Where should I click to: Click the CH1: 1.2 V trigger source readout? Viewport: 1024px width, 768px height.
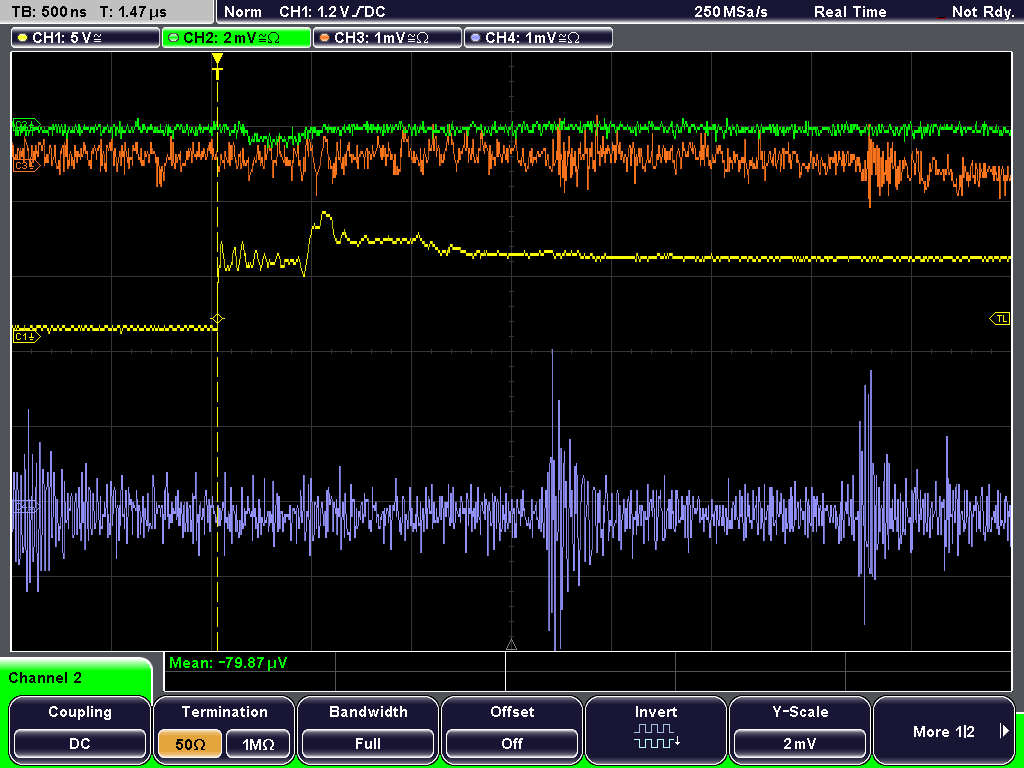click(x=332, y=12)
